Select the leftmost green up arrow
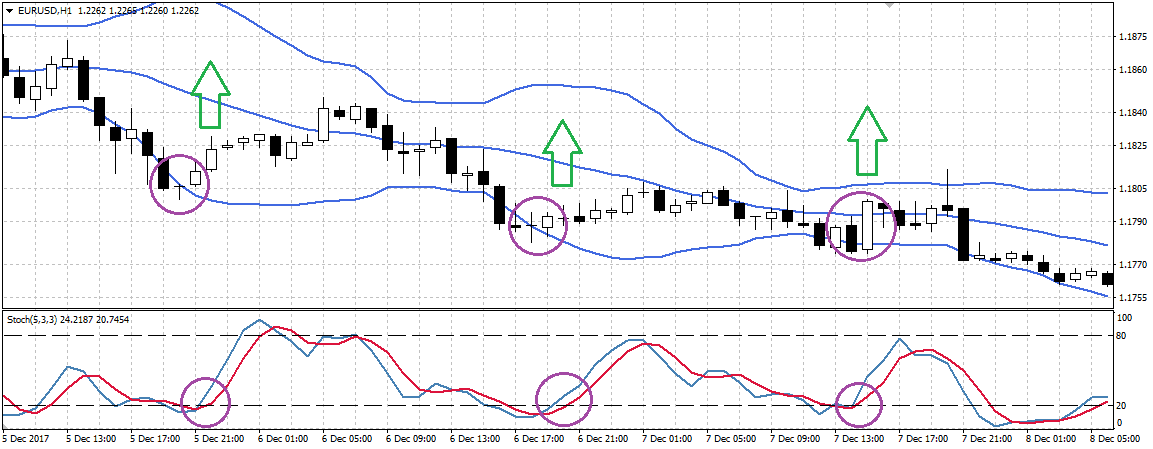The image size is (1153, 449). 209,96
